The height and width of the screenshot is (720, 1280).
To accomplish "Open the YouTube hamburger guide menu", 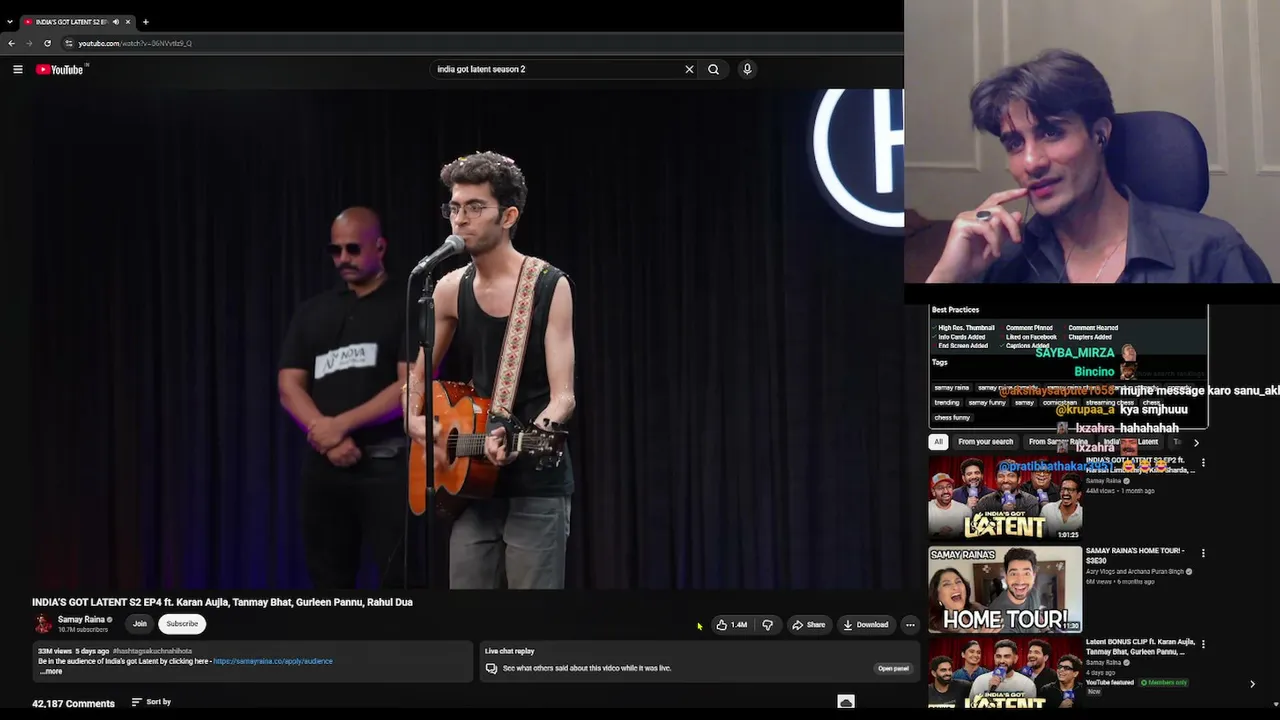I will 18,69.
